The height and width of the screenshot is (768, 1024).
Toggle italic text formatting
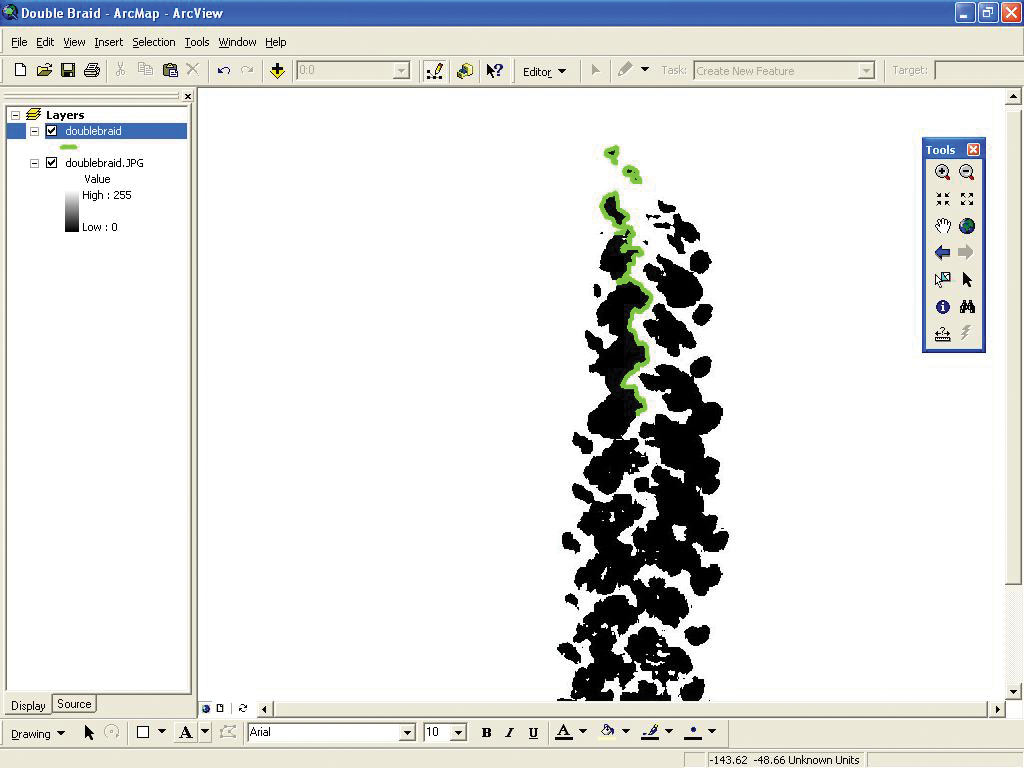(x=509, y=733)
